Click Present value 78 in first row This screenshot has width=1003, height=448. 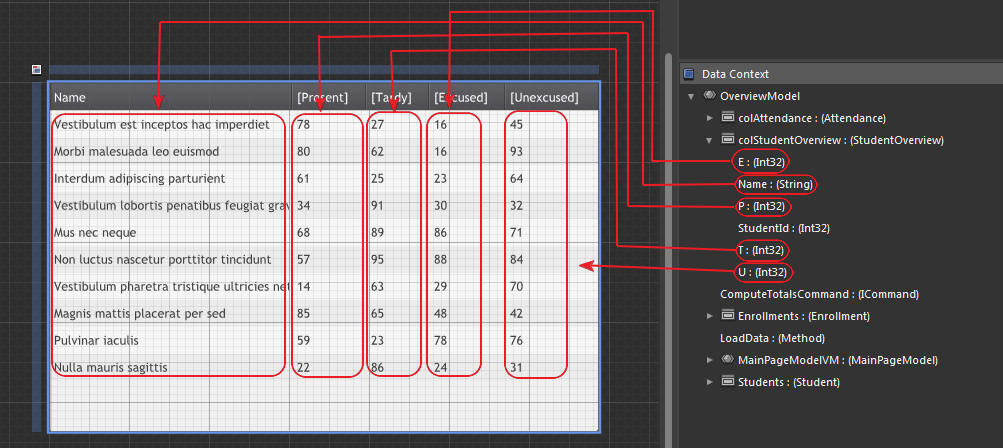304,125
